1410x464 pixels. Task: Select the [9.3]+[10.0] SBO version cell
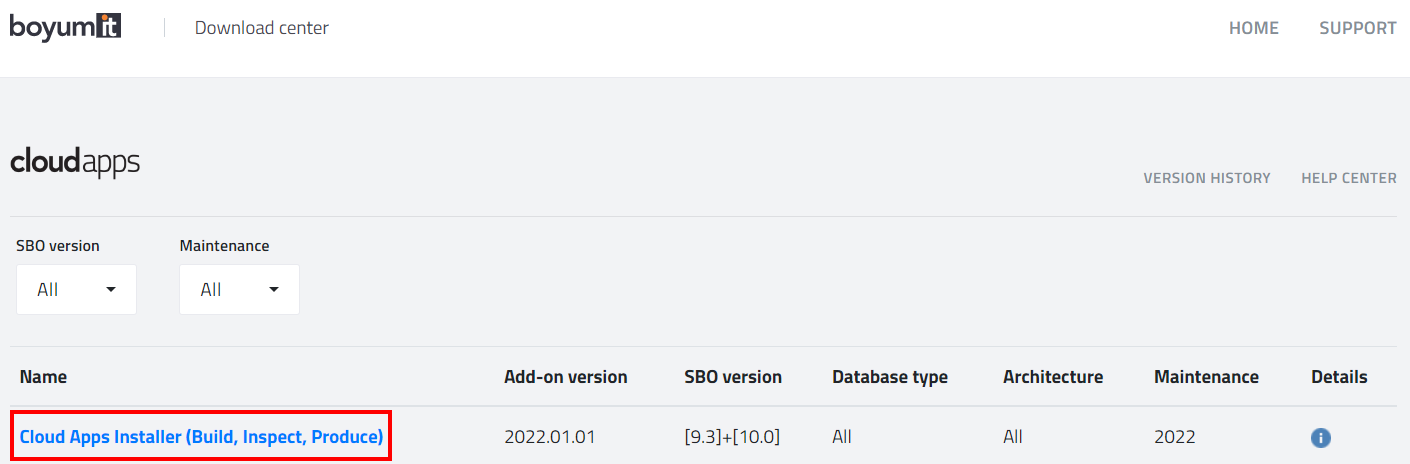732,437
